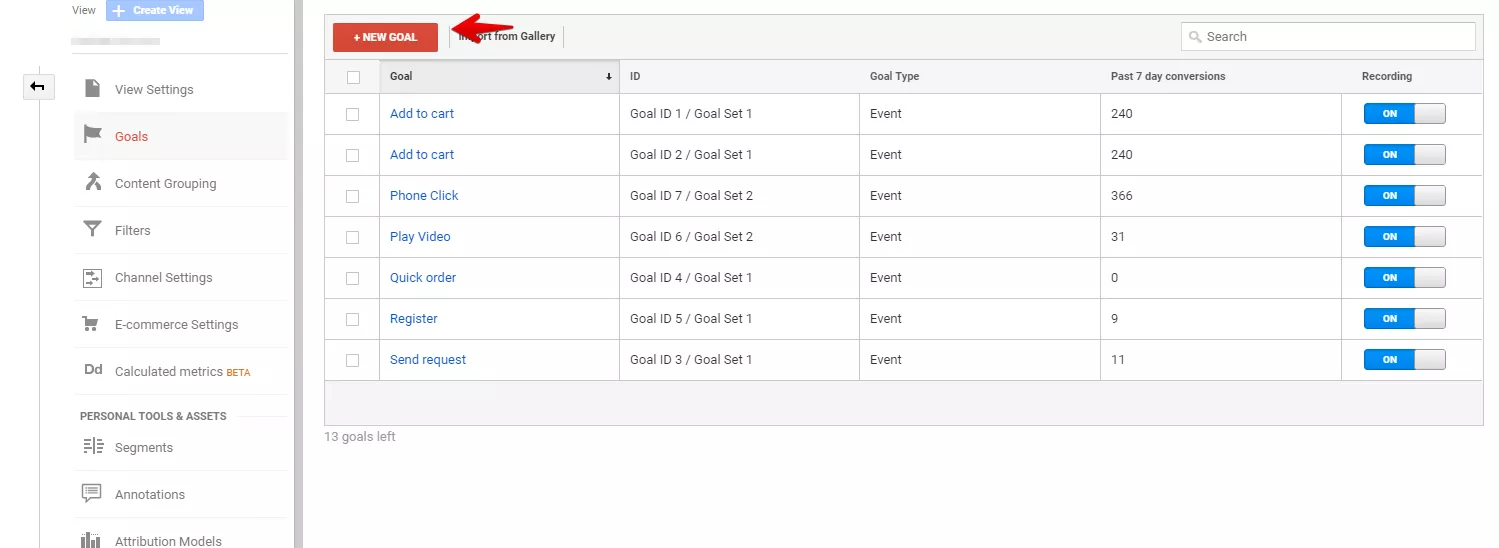Click the Recording column header
Image resolution: width=1499 pixels, height=548 pixels.
point(1412,76)
